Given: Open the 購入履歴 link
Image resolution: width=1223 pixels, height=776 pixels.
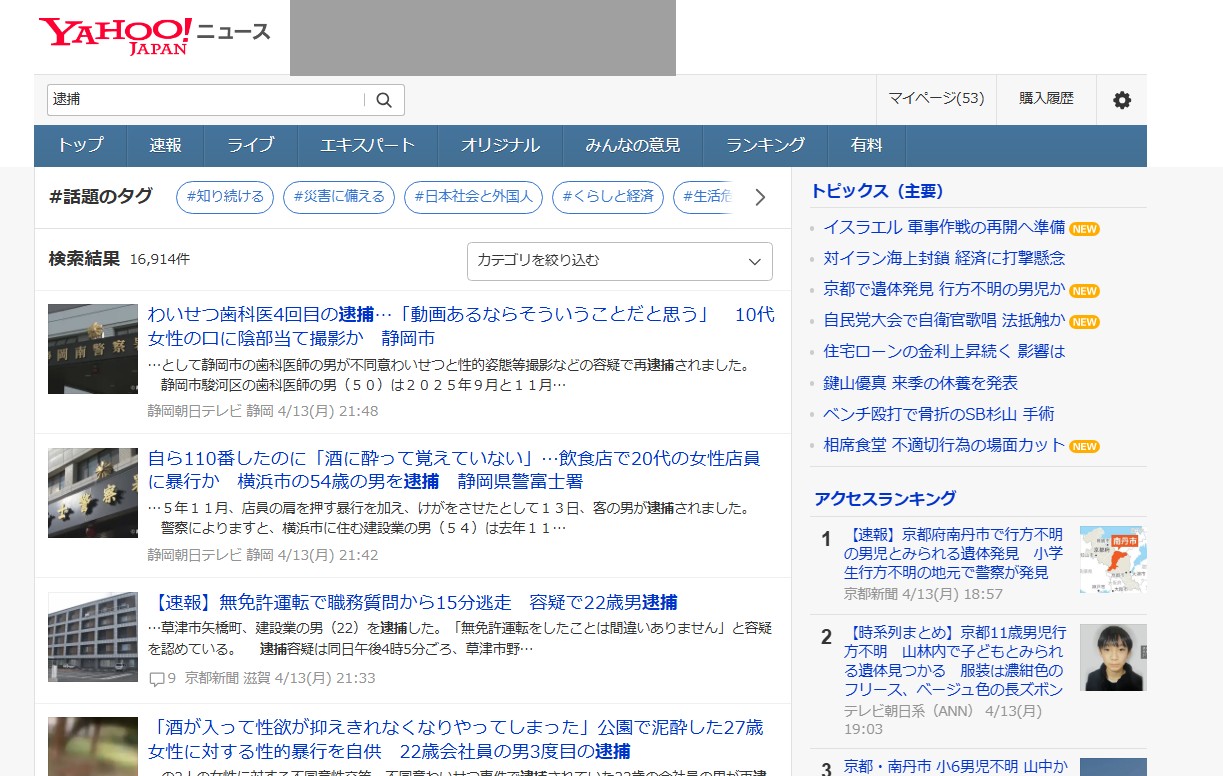Looking at the screenshot, I should (x=1046, y=99).
